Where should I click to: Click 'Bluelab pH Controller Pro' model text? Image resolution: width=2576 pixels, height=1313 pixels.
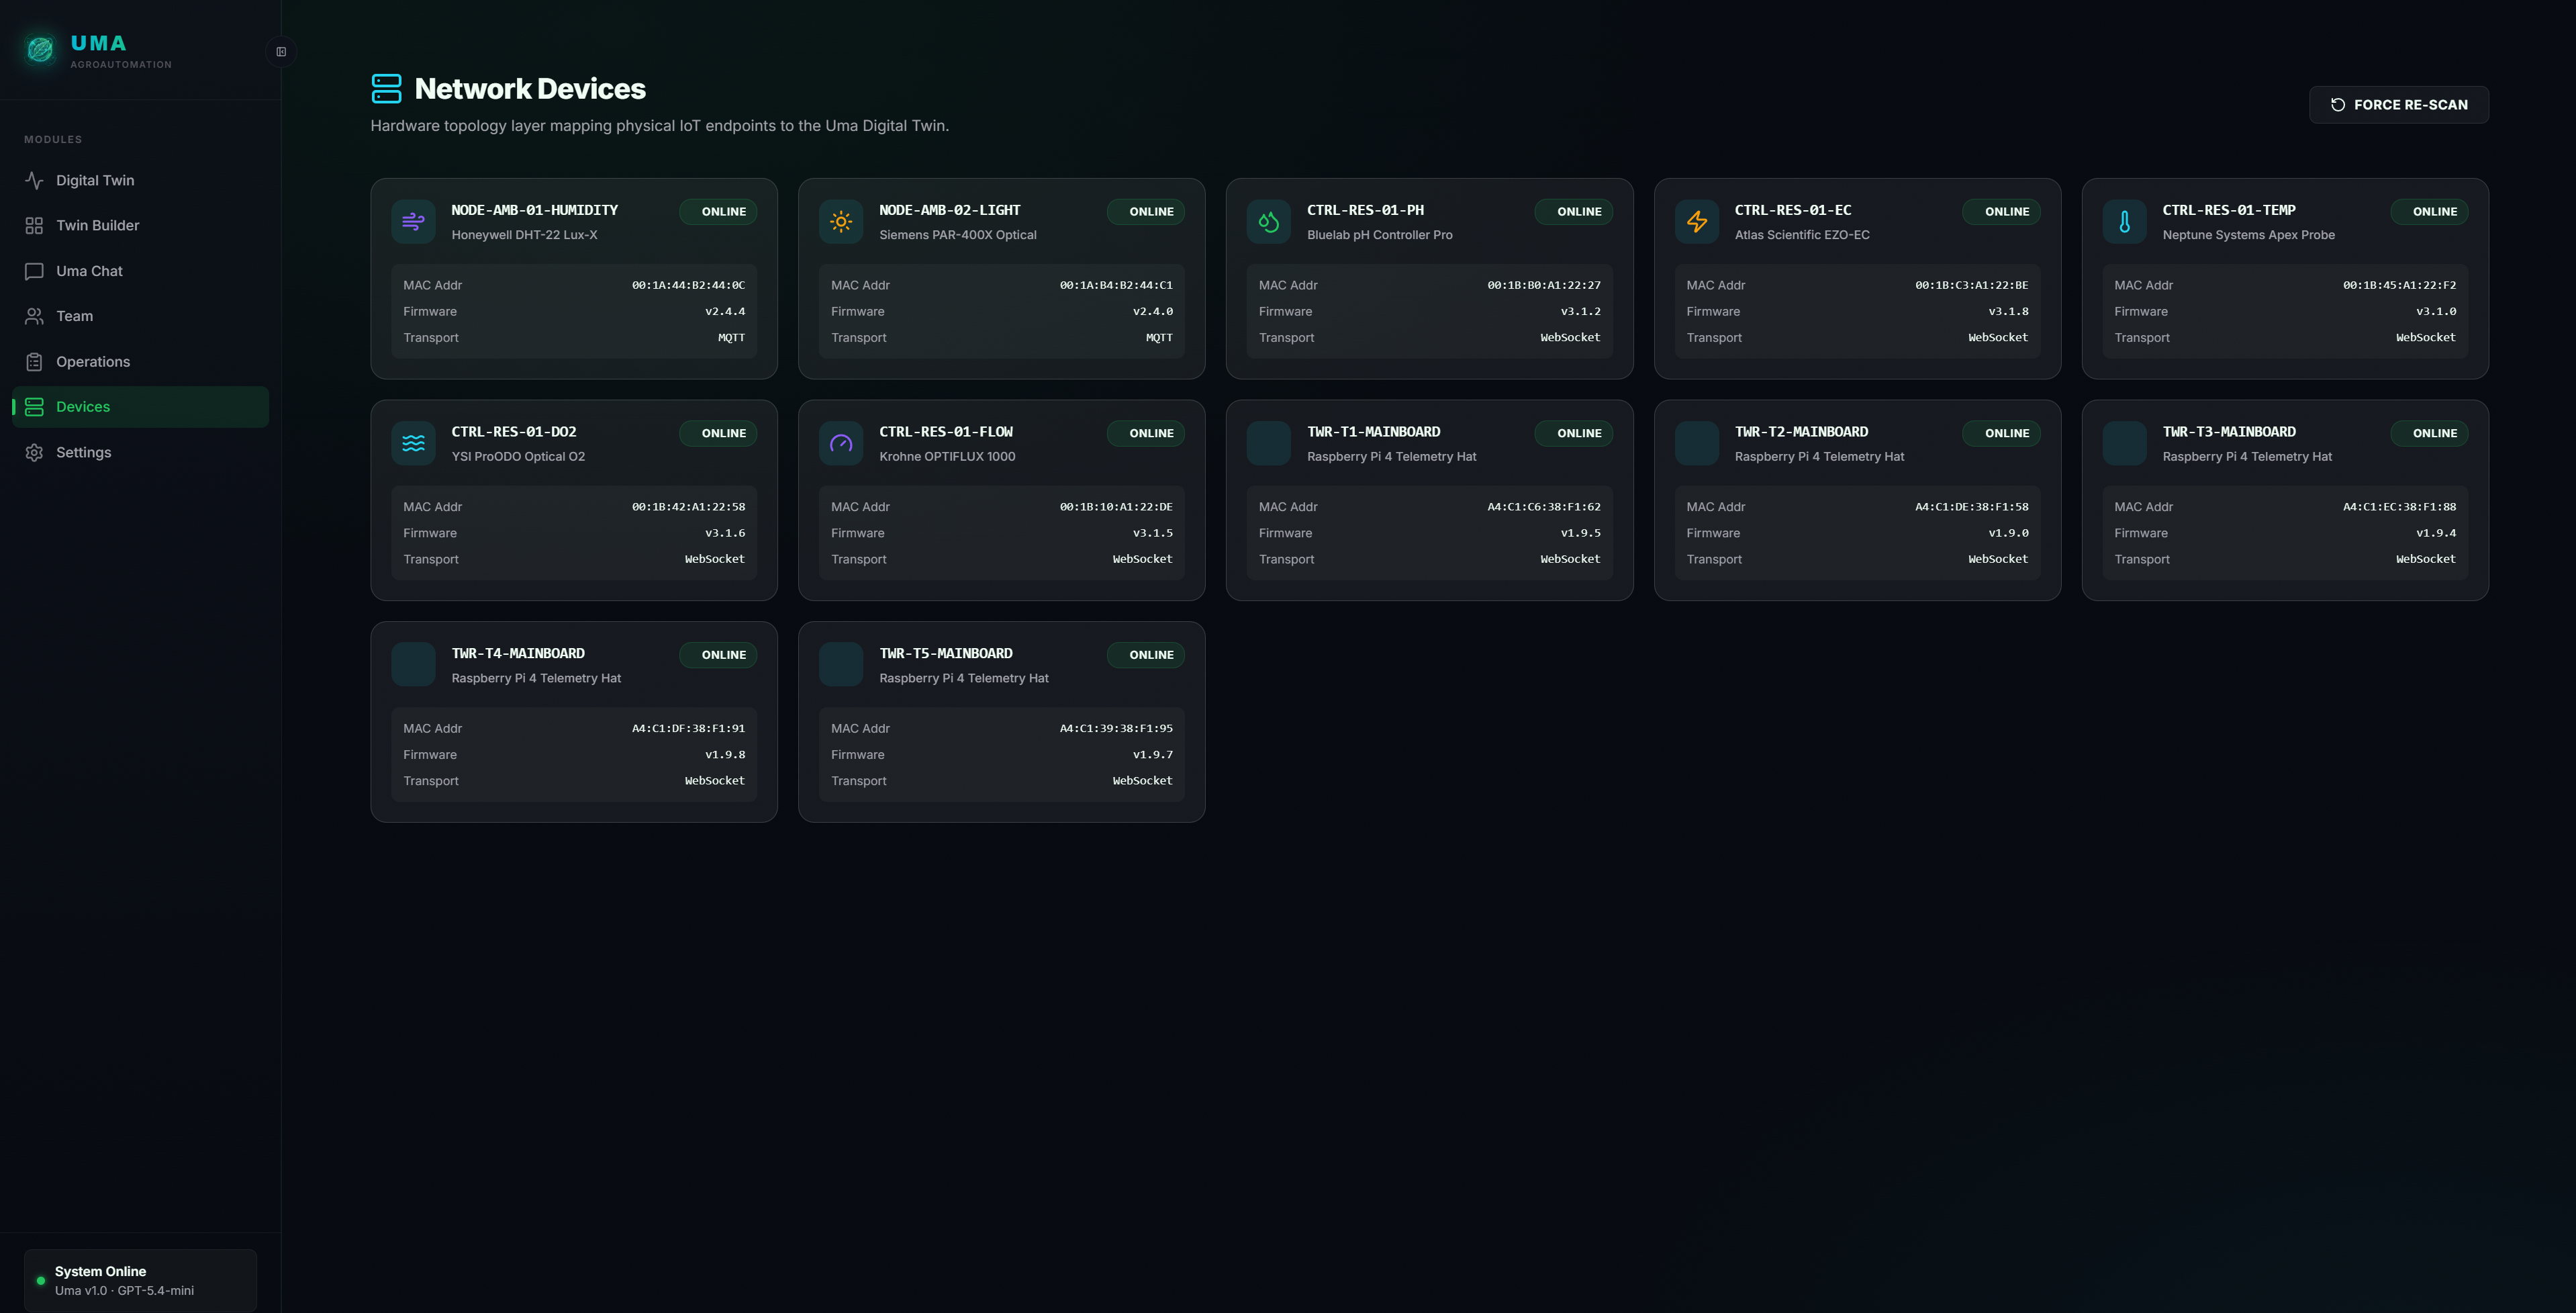[1379, 235]
